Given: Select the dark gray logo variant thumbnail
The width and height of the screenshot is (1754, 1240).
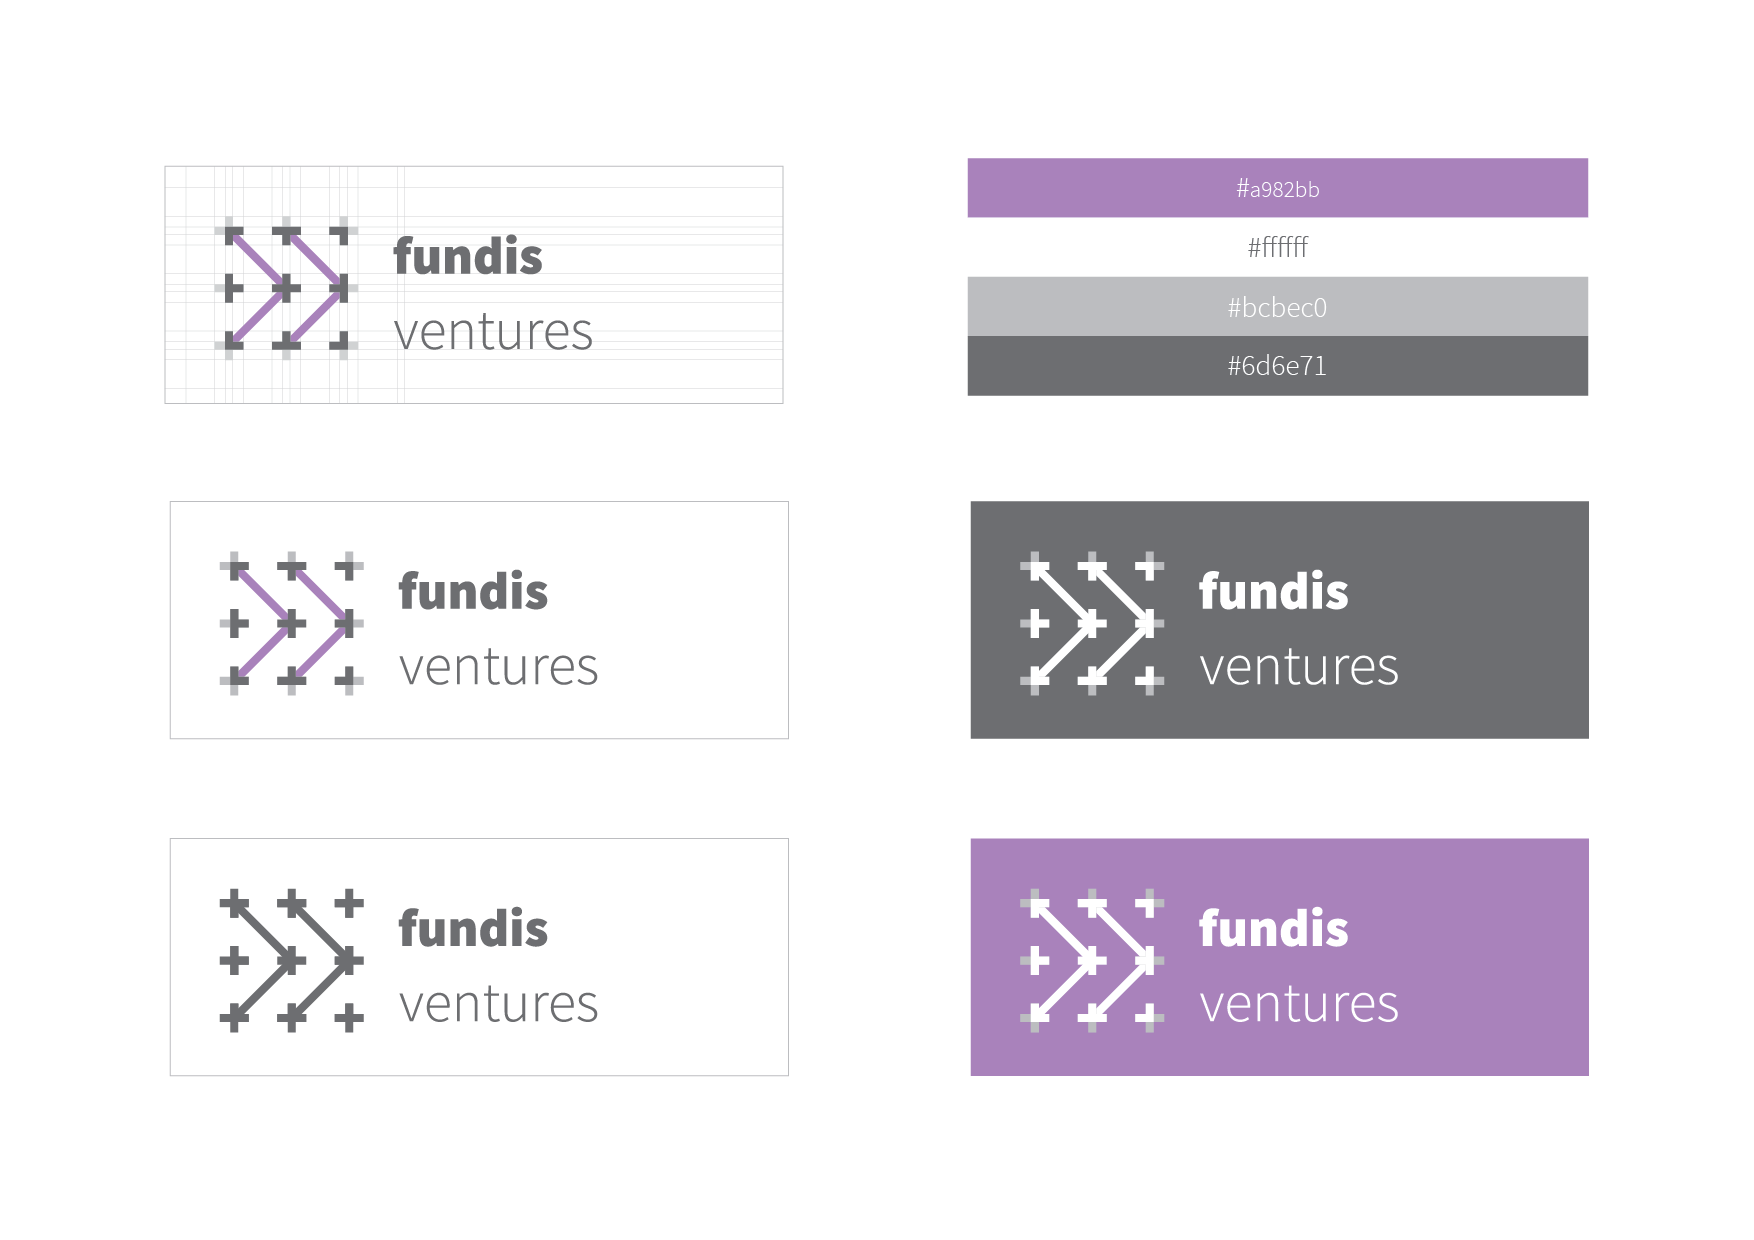Looking at the screenshot, I should click(x=1280, y=620).
